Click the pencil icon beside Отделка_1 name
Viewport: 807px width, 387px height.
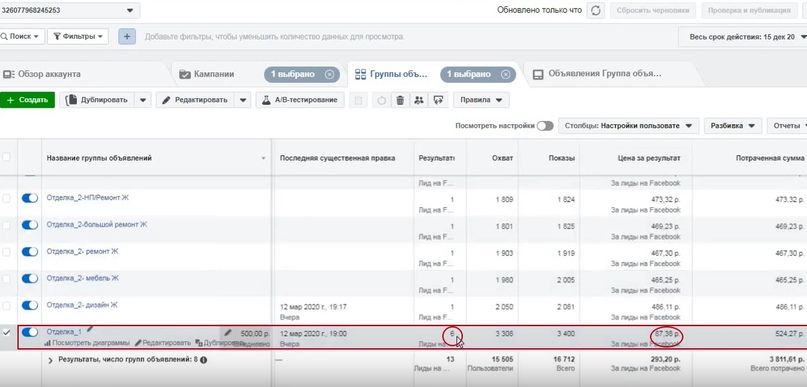[90, 329]
